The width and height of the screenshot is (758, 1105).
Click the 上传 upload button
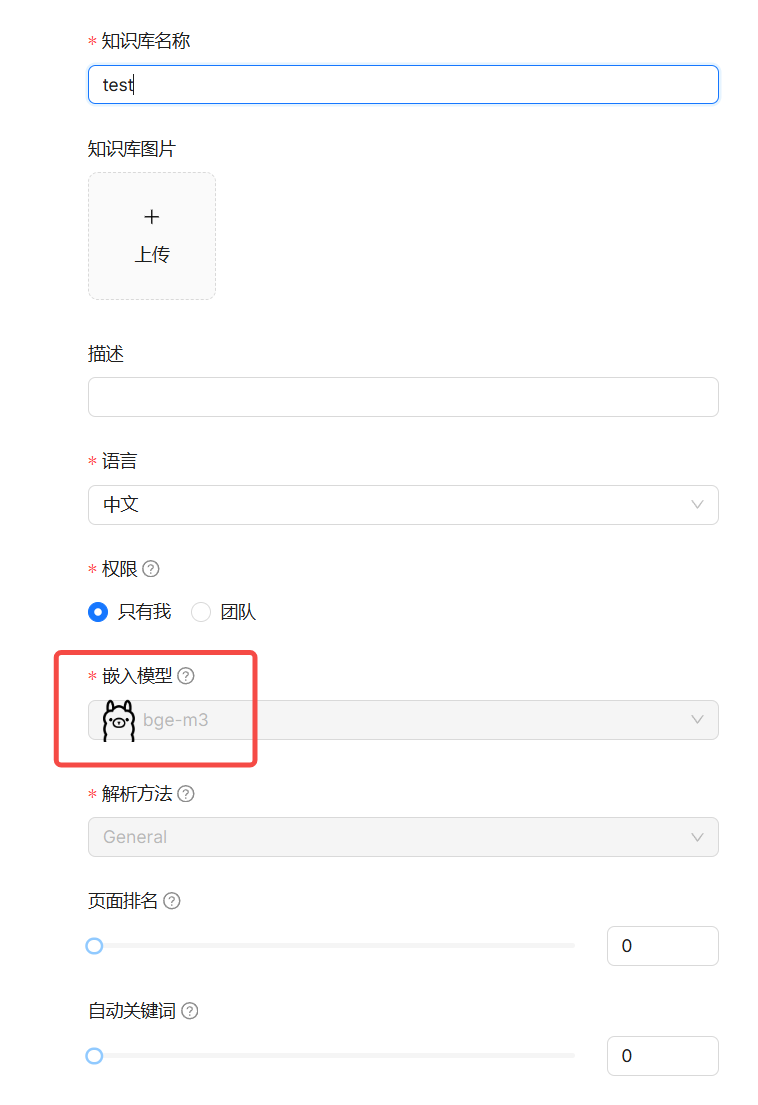coord(151,253)
